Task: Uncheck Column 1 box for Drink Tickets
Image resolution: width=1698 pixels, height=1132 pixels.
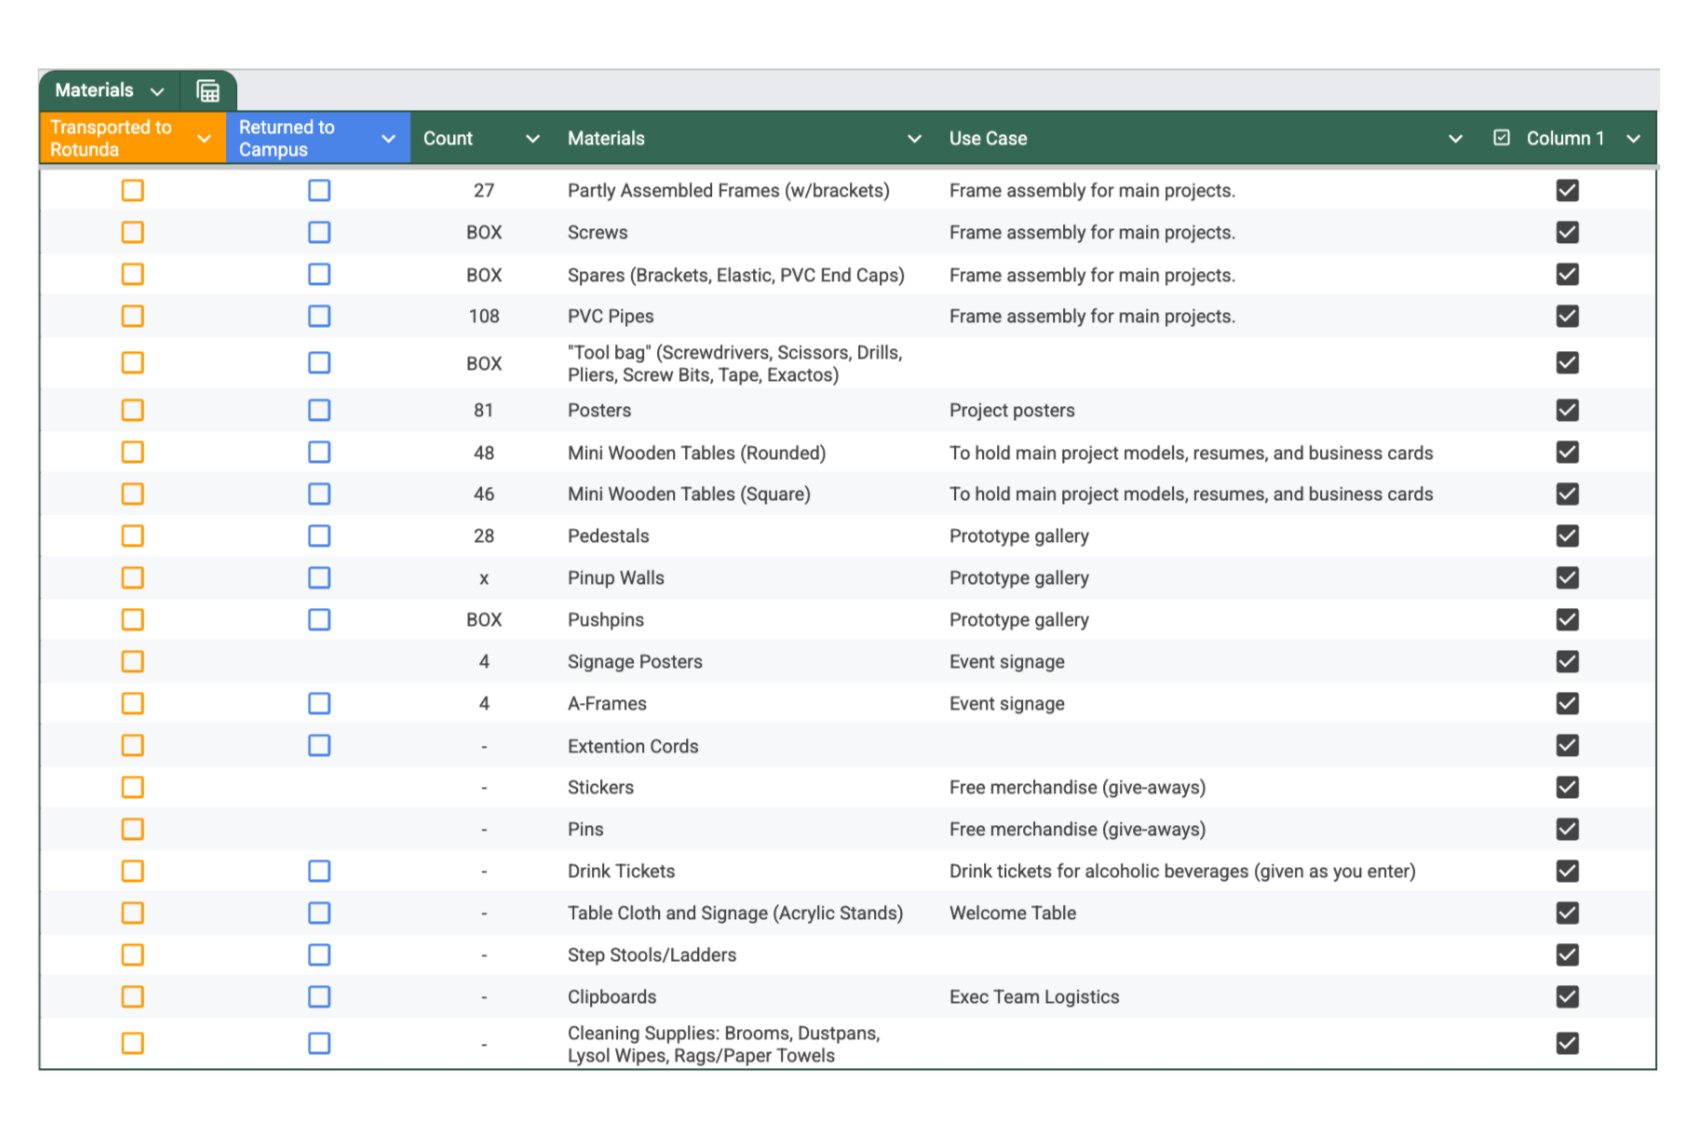Action: click(1567, 871)
